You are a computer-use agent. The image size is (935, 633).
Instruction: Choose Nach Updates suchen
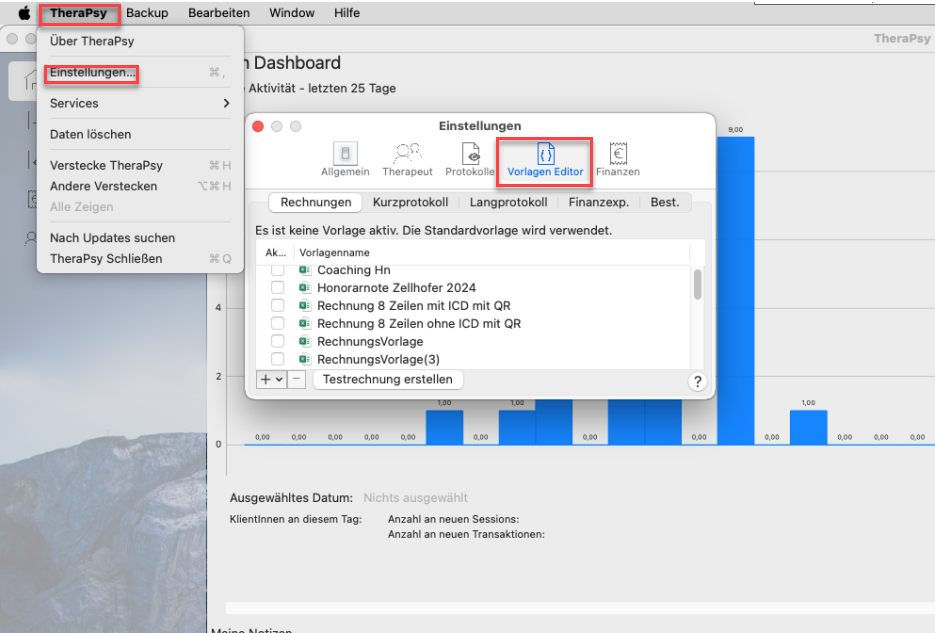(x=113, y=238)
